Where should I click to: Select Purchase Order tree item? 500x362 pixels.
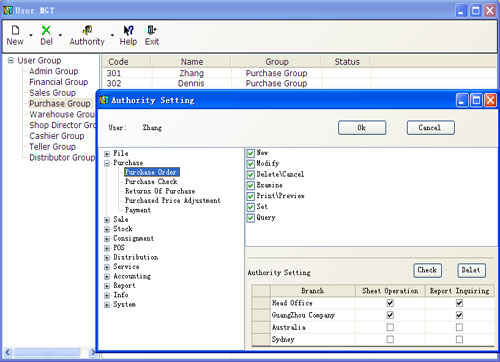[152, 172]
